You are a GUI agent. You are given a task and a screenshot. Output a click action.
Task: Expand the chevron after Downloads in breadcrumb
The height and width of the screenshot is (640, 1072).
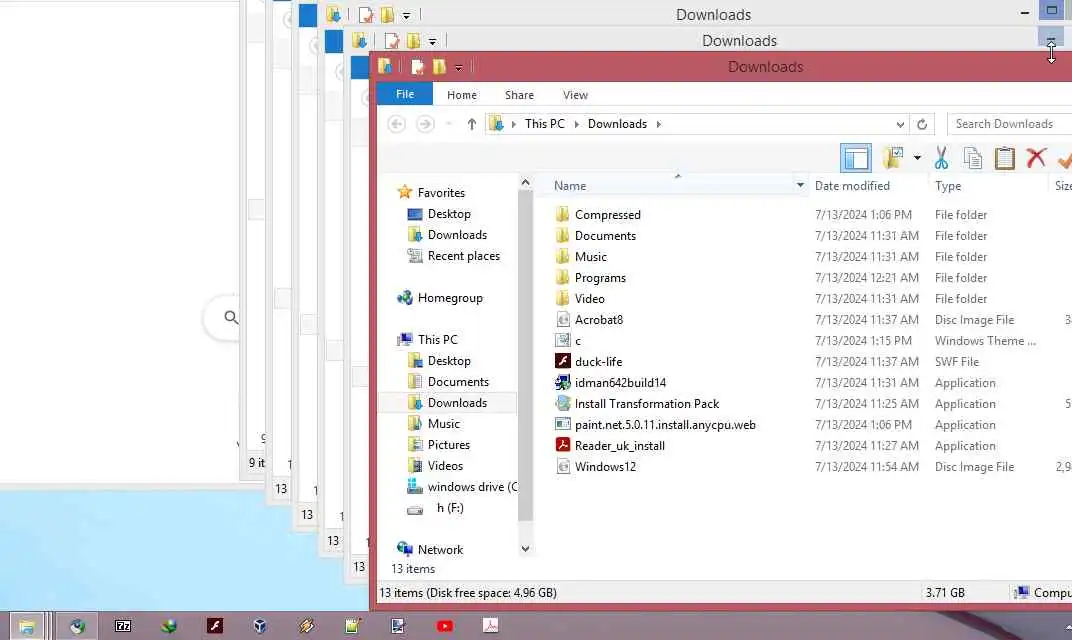[x=658, y=124]
